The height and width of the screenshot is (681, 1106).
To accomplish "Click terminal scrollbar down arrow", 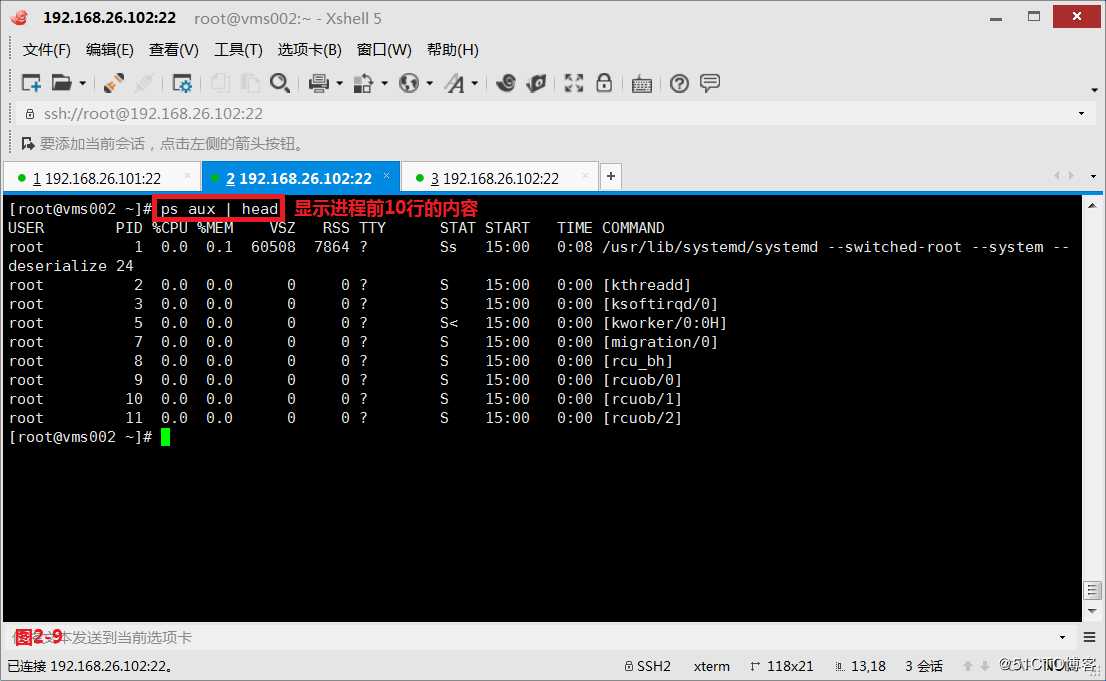I will pos(1092,612).
